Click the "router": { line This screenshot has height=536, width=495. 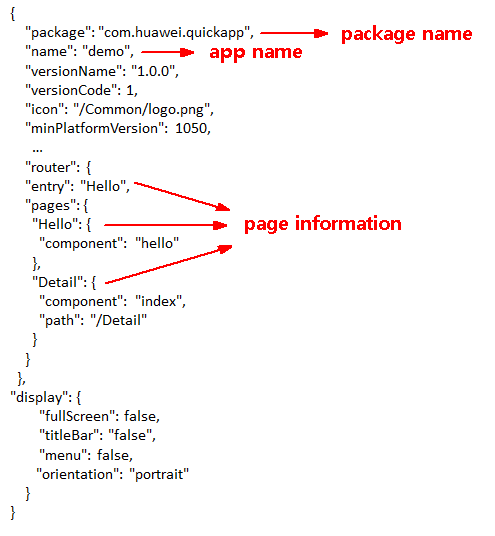[x=58, y=168]
